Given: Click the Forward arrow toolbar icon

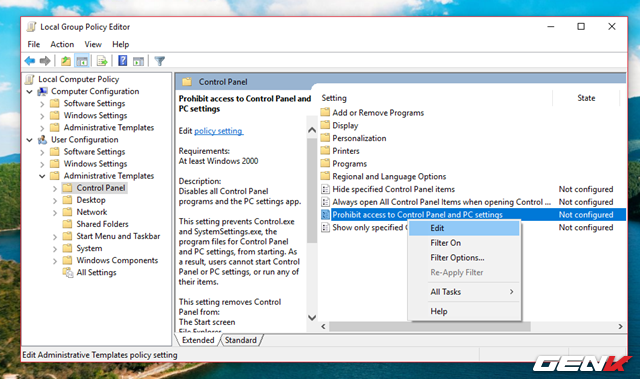Looking at the screenshot, I should [x=45, y=61].
